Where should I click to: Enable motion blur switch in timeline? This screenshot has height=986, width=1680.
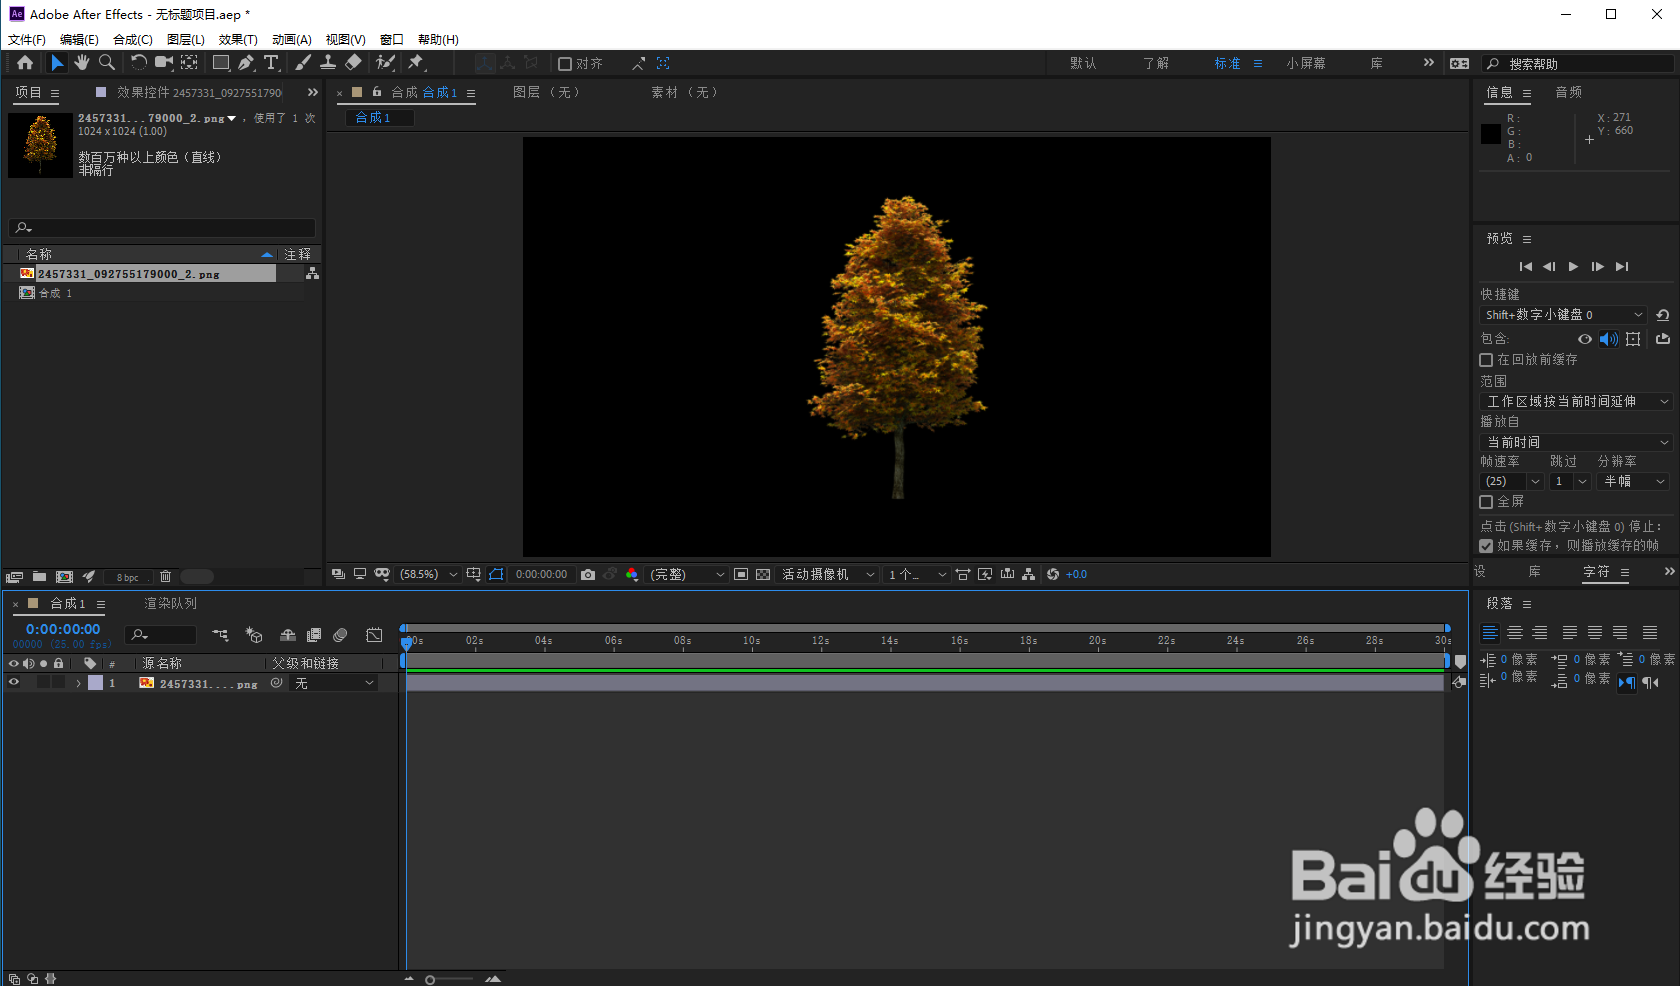tap(340, 635)
